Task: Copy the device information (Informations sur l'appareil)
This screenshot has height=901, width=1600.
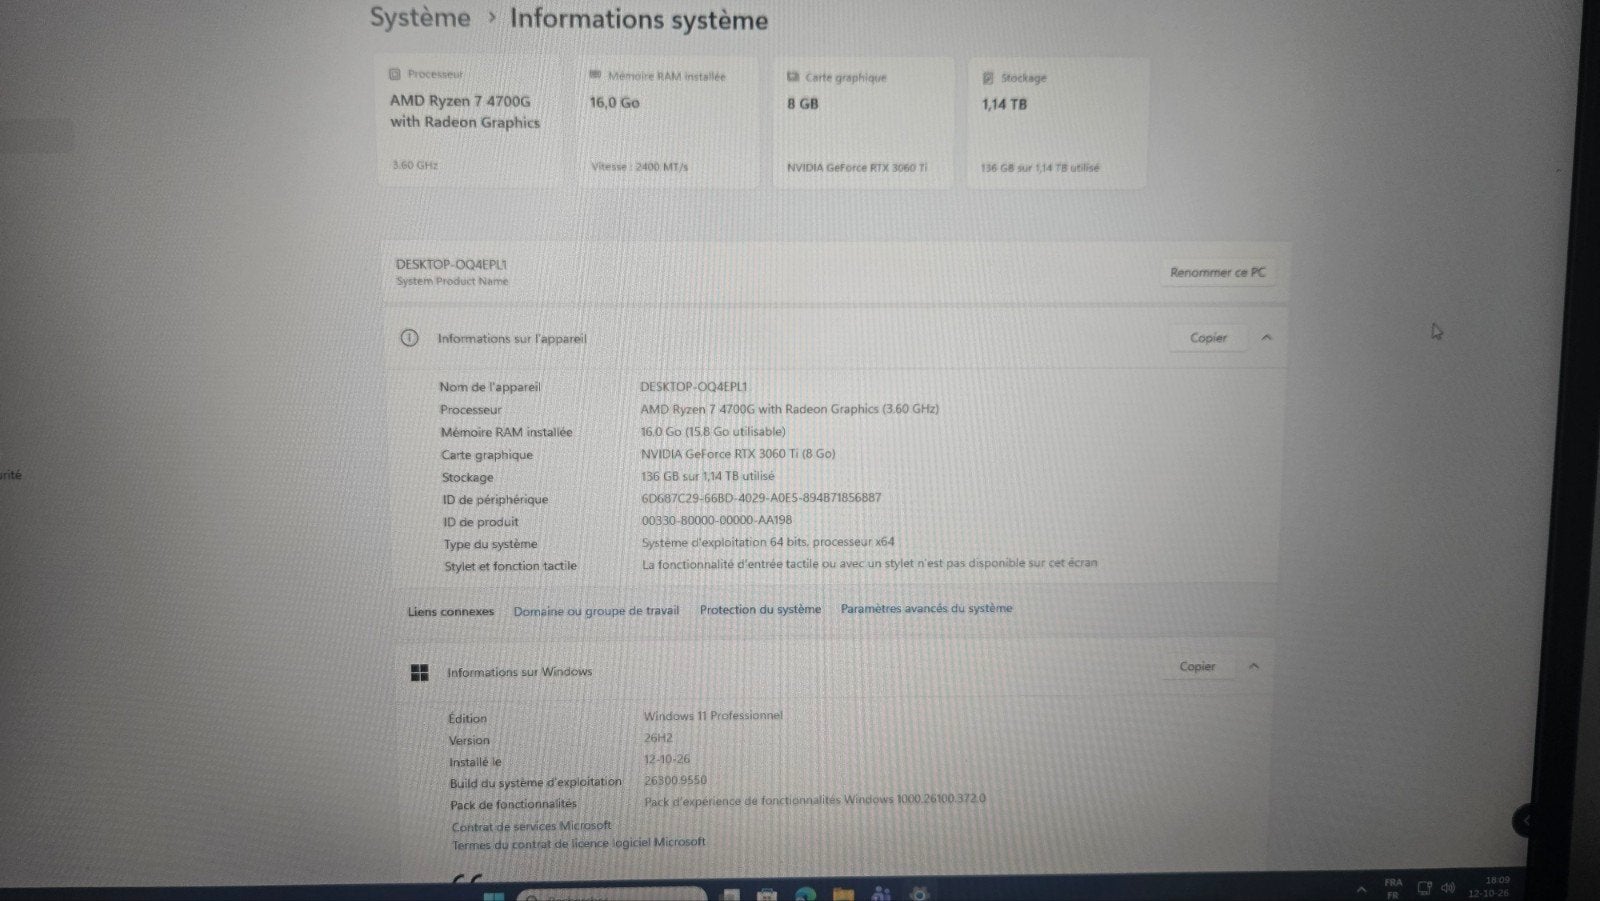Action: click(x=1208, y=338)
